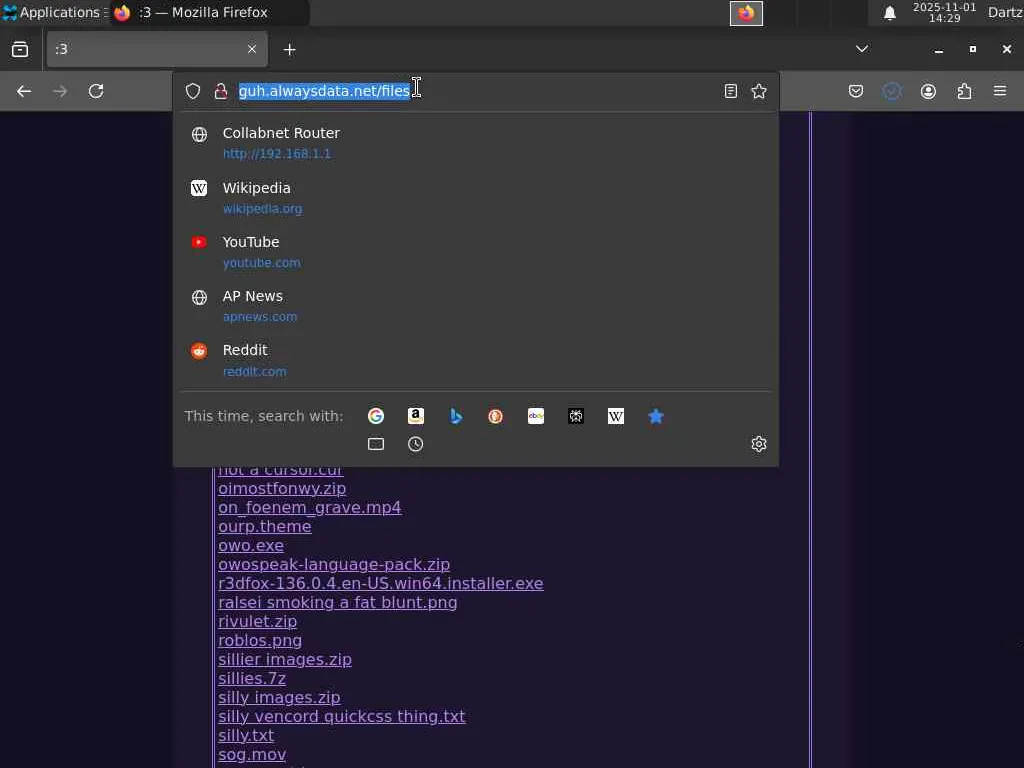1024x768 pixels.
Task: Select the AP News suggestion row
Action: (x=476, y=306)
